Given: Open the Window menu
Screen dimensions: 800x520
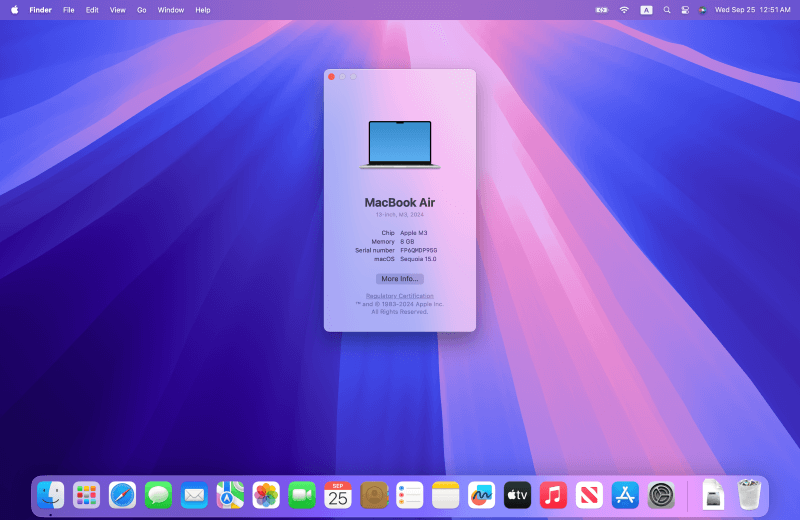Looking at the screenshot, I should coord(170,10).
